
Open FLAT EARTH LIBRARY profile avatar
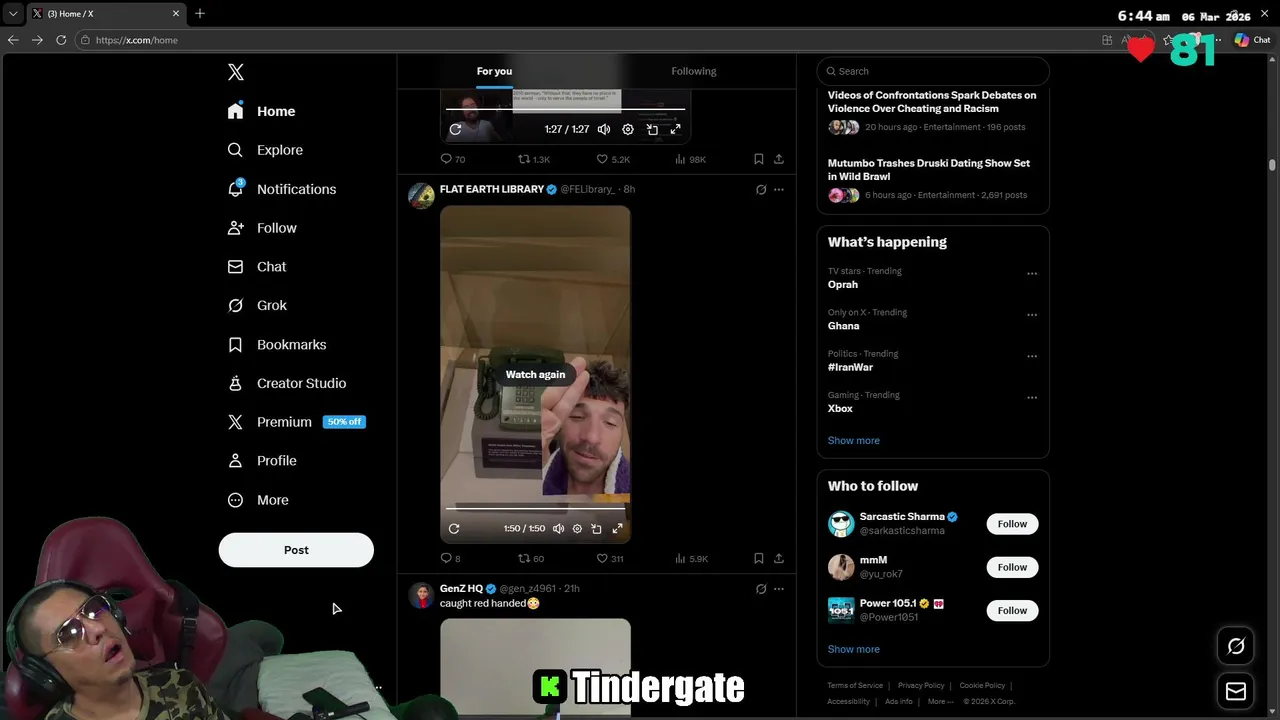click(x=421, y=195)
